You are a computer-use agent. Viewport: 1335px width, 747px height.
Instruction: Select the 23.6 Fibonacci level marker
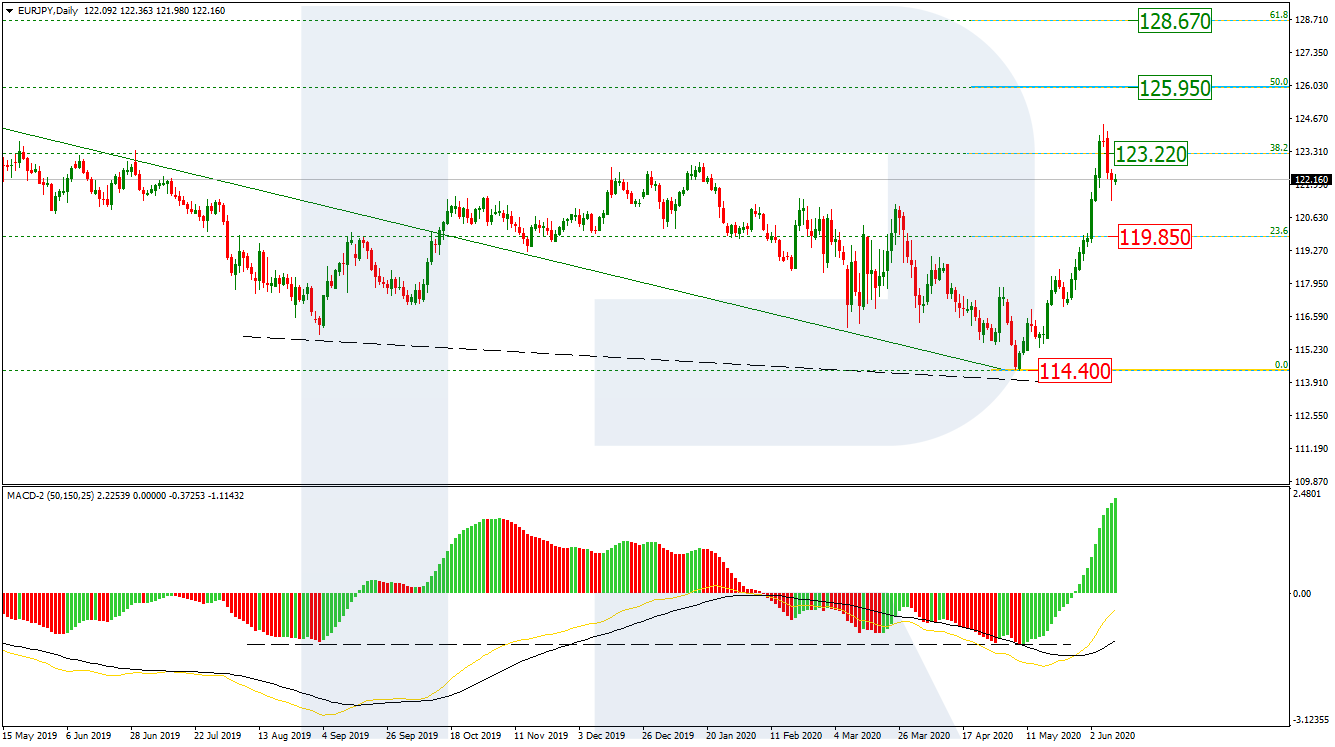1277,231
